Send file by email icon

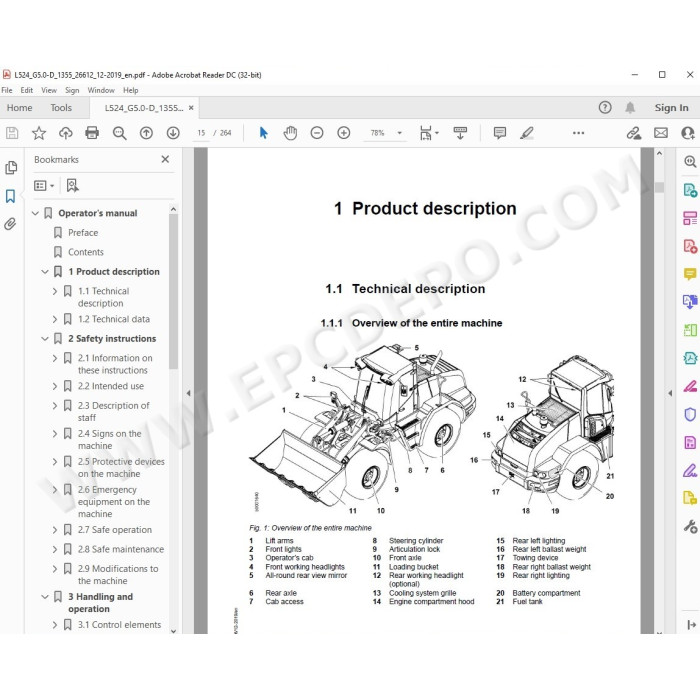tap(661, 133)
